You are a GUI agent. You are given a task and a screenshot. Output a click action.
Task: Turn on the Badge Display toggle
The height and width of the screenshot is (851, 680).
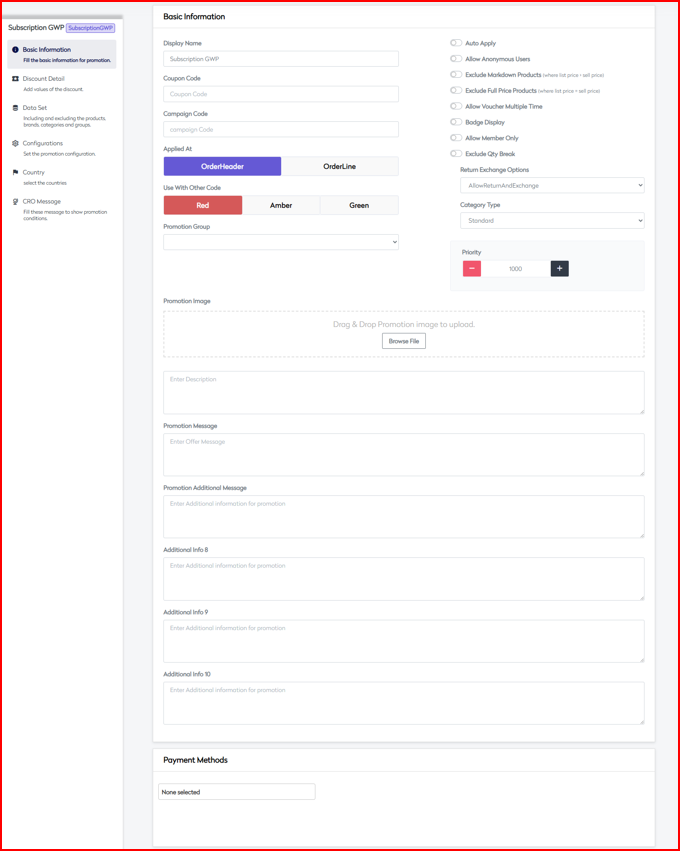pos(456,122)
